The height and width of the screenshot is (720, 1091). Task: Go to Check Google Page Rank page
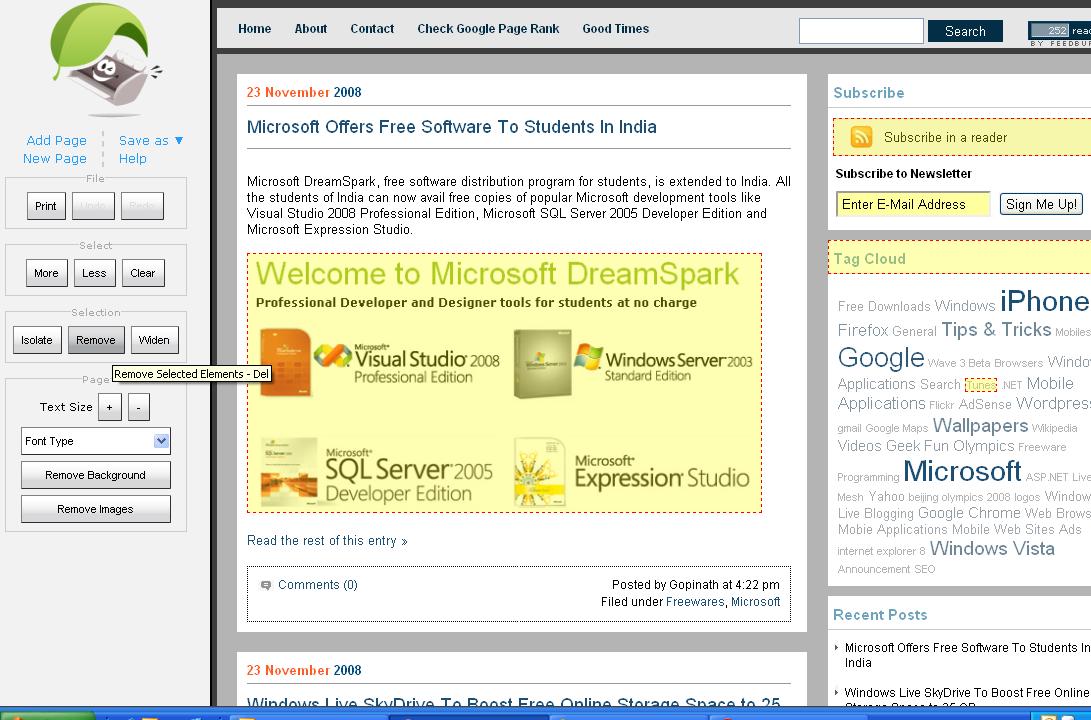[x=488, y=29]
